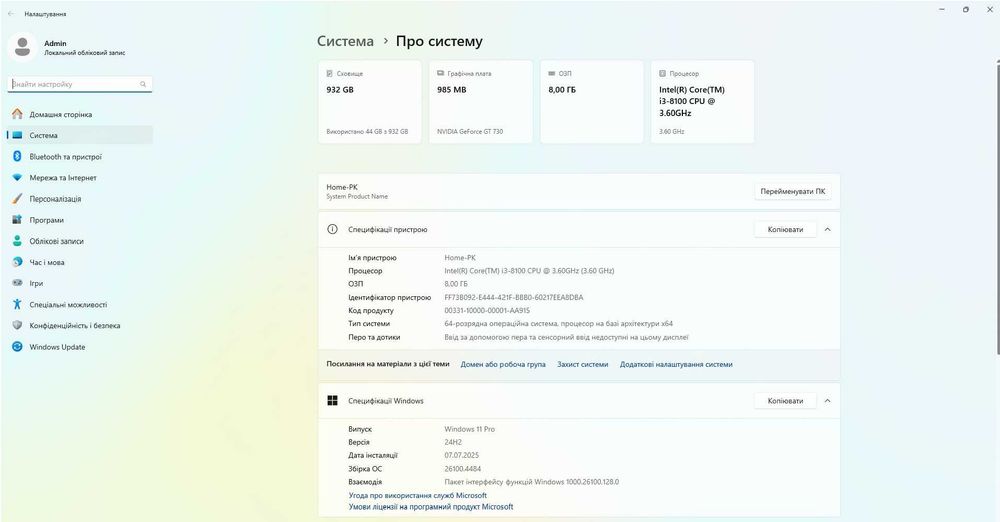
Task: Open Додаткові налаштування системи link
Action: coord(676,364)
